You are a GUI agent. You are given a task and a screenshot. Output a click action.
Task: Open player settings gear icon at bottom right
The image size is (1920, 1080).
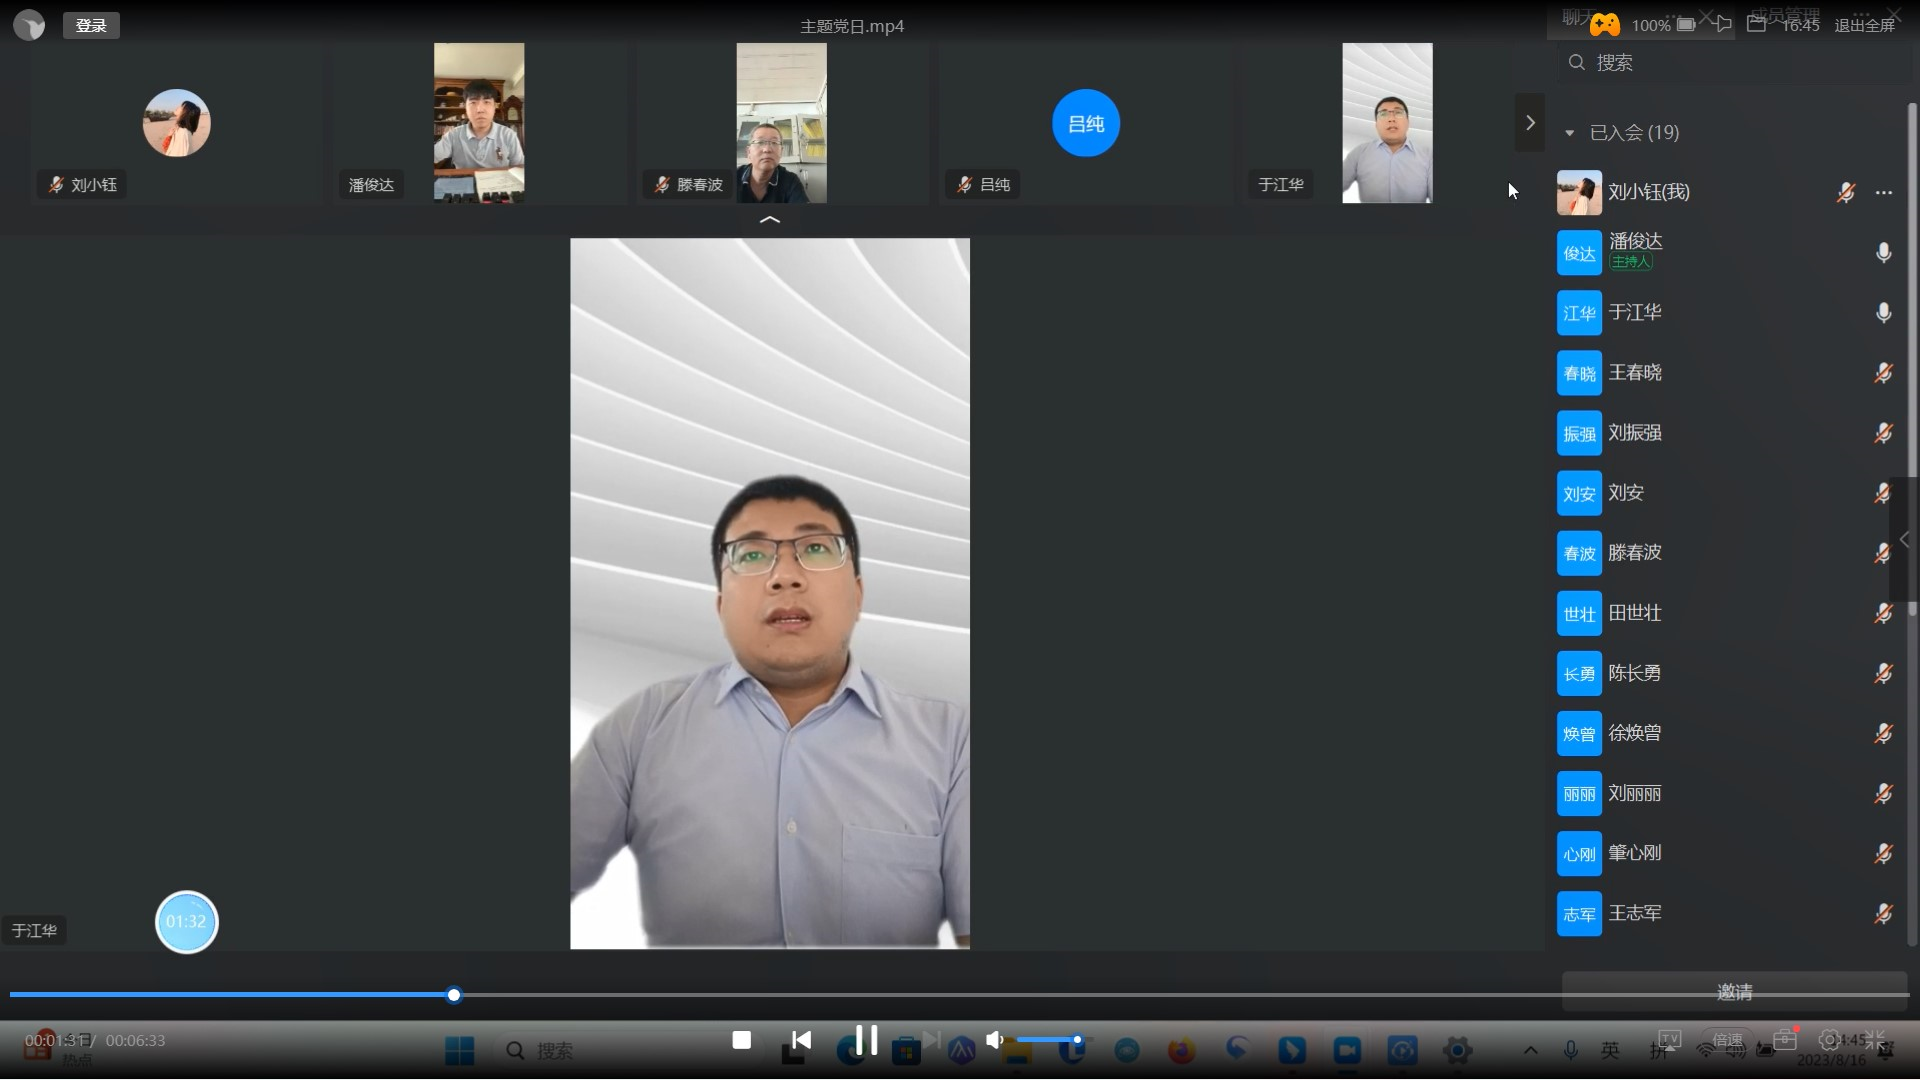coord(1829,1040)
